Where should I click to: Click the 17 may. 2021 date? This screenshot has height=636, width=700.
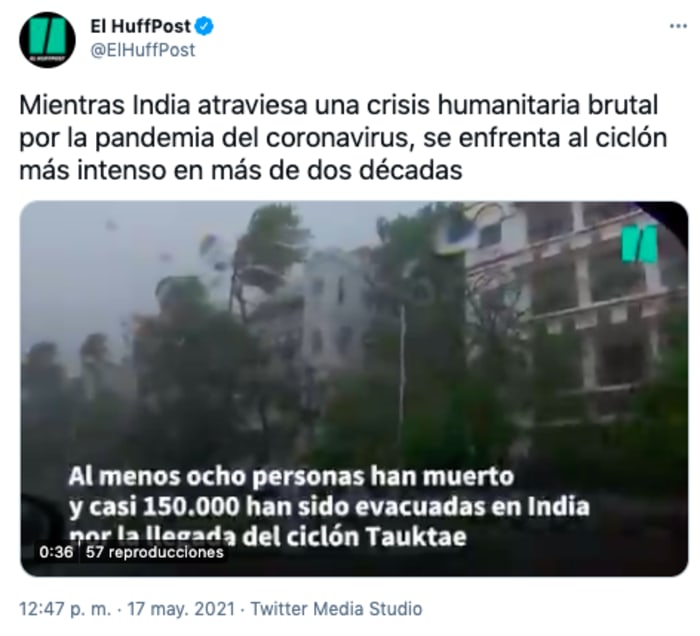181,609
